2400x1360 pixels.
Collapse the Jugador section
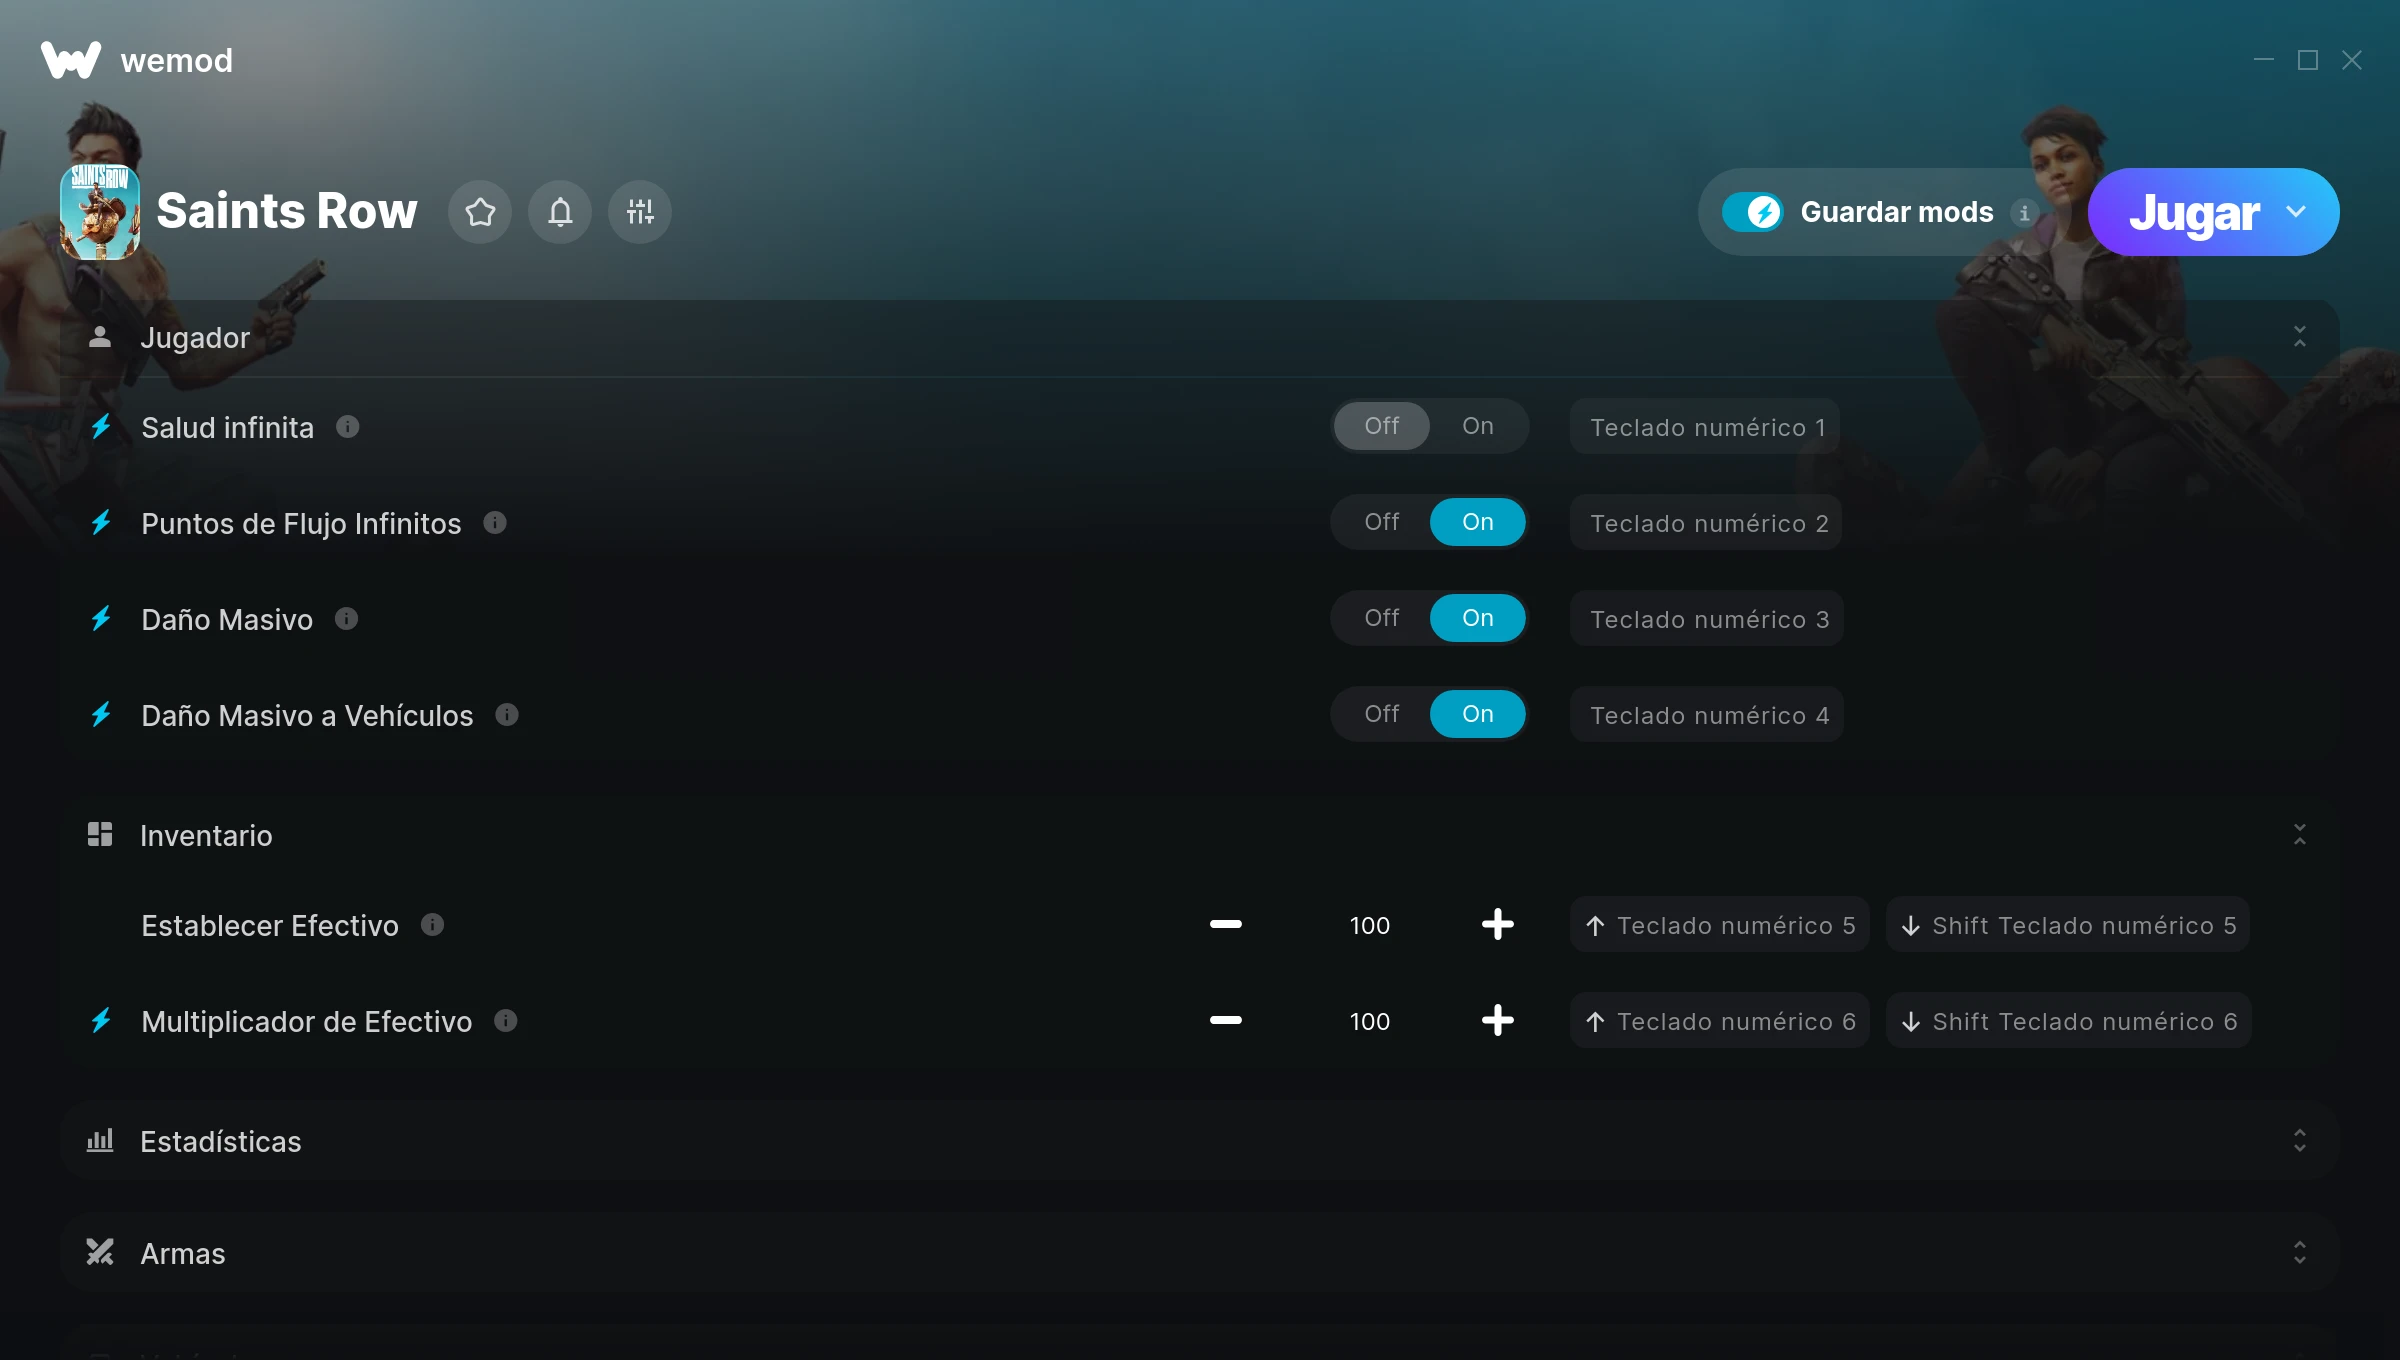pos(2300,337)
